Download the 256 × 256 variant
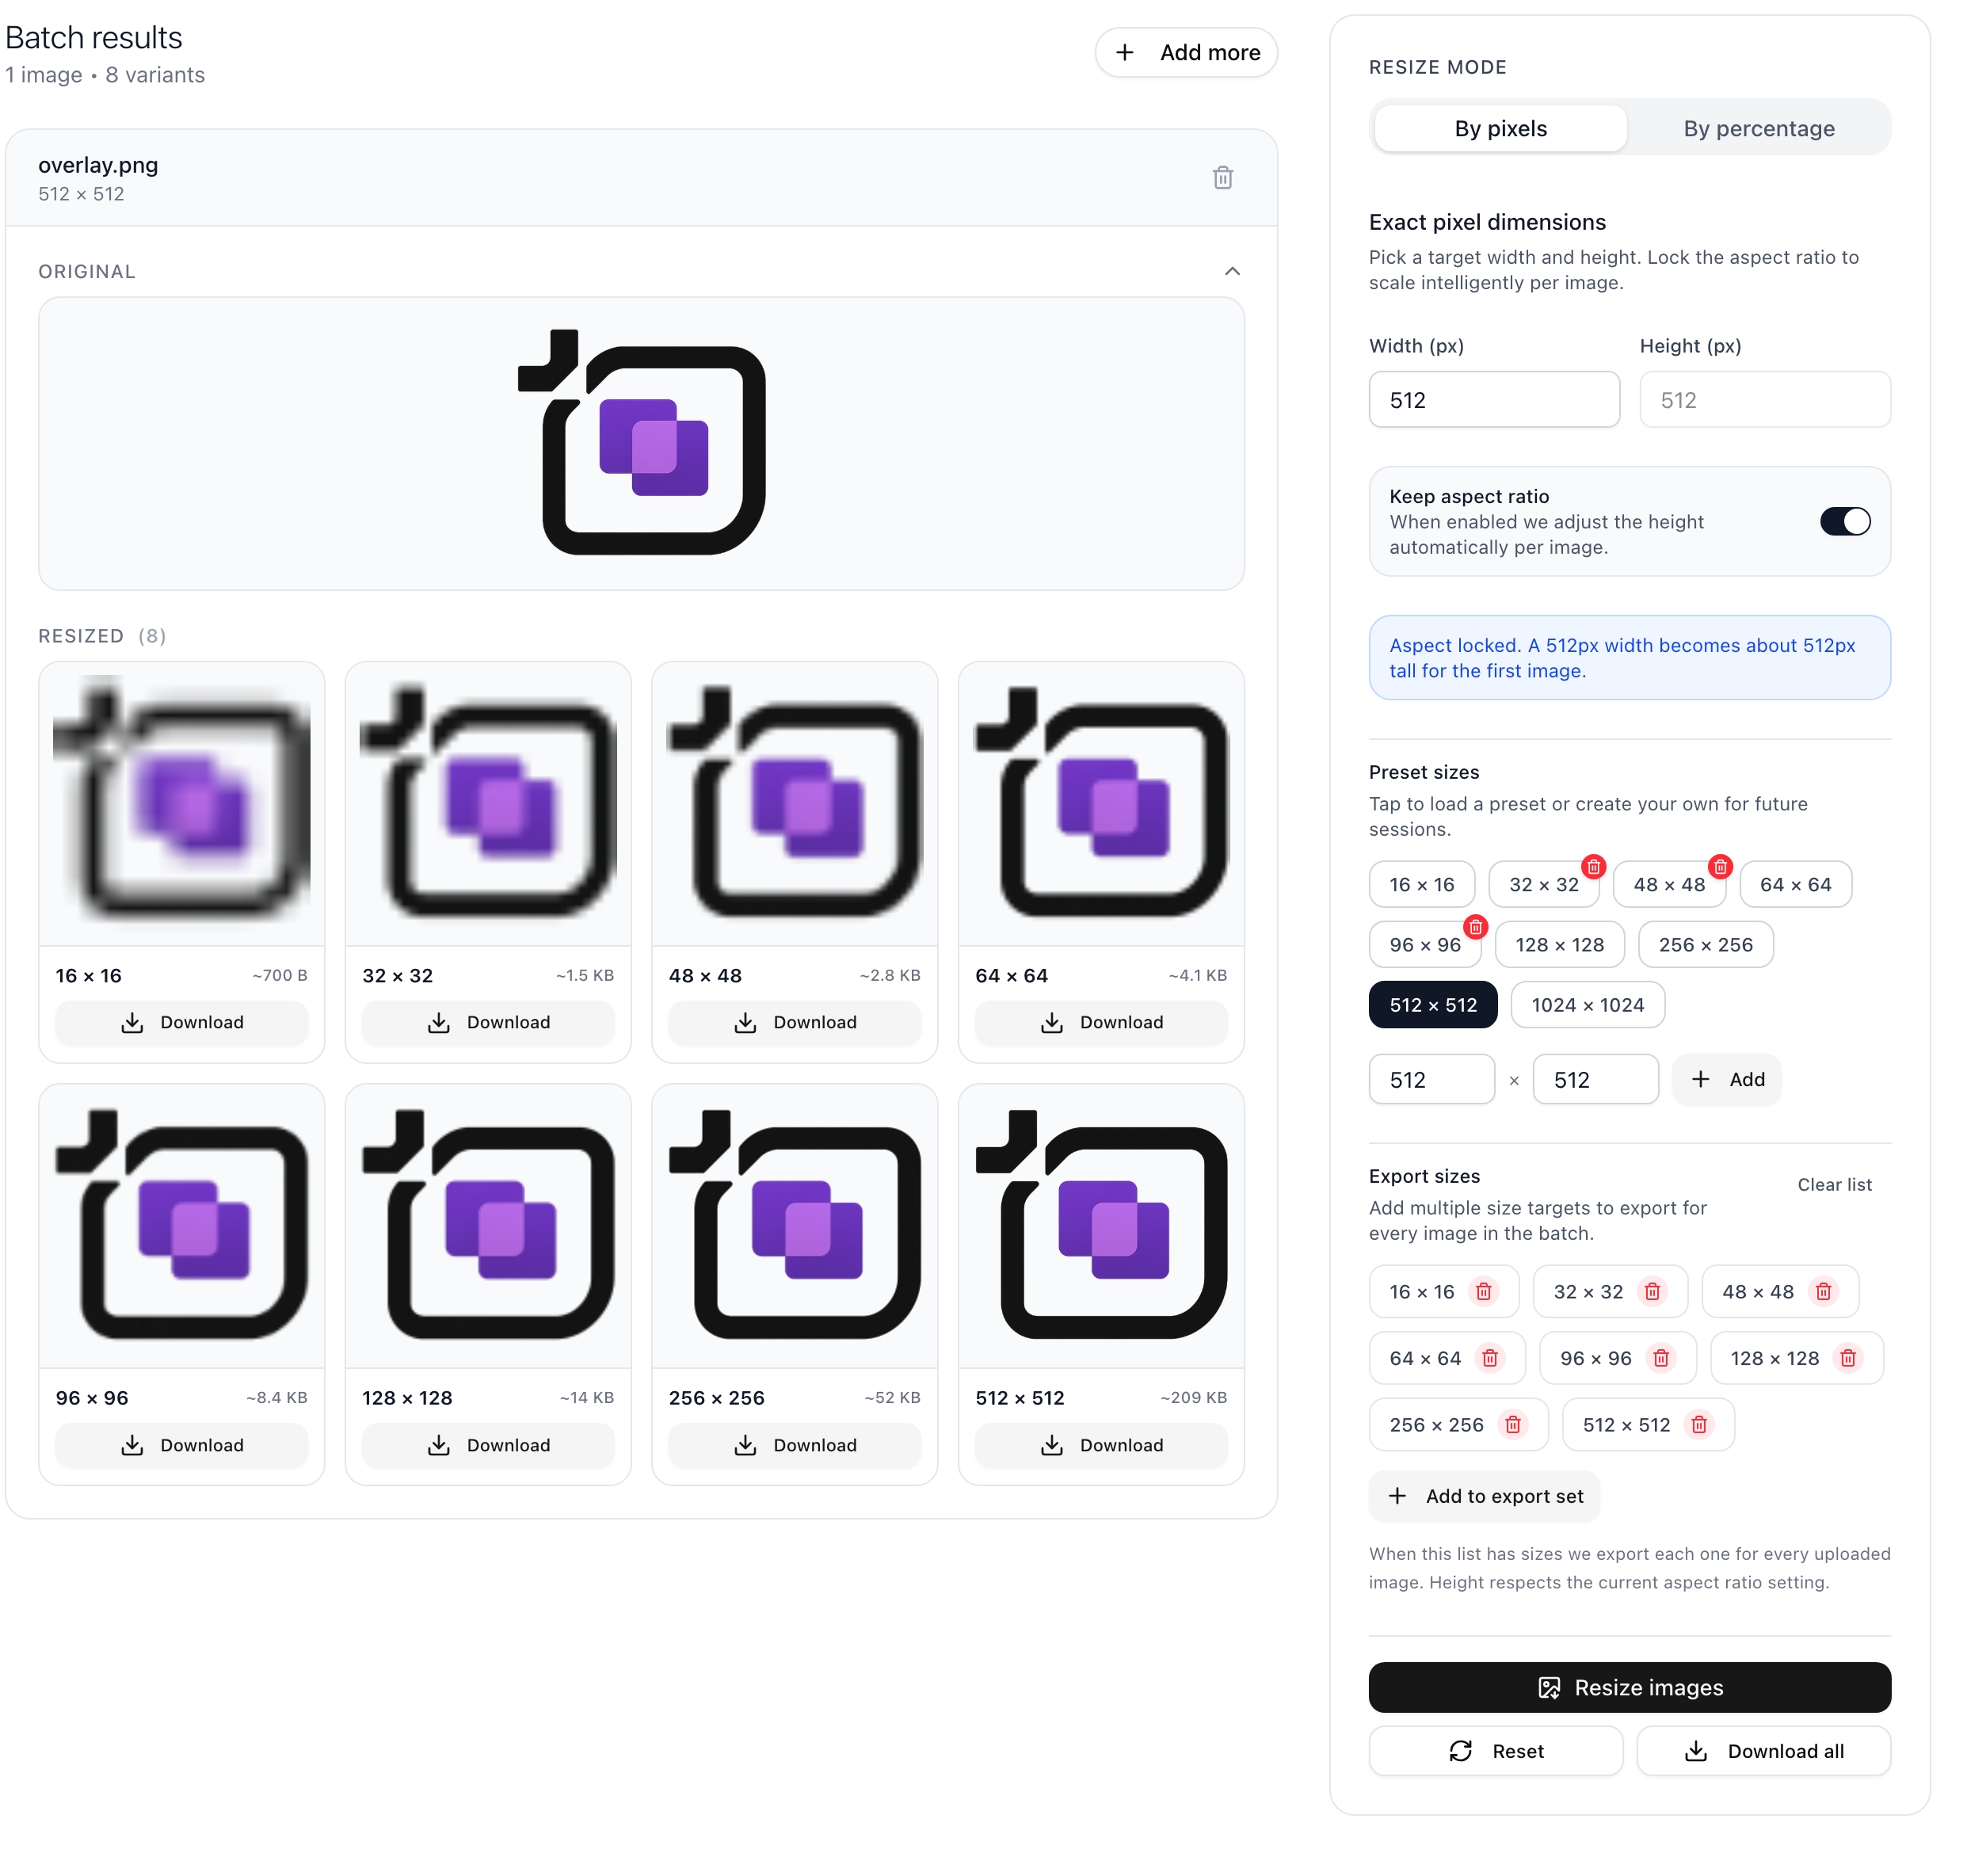This screenshot has height=1876, width=1967. (x=794, y=1445)
